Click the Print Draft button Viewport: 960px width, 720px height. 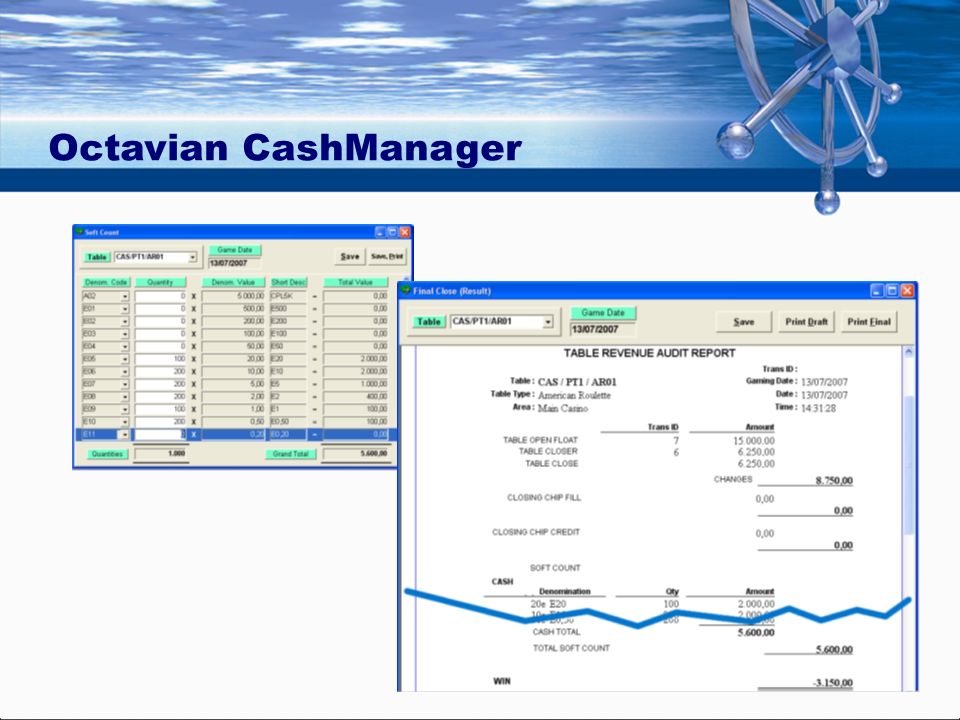(x=806, y=321)
